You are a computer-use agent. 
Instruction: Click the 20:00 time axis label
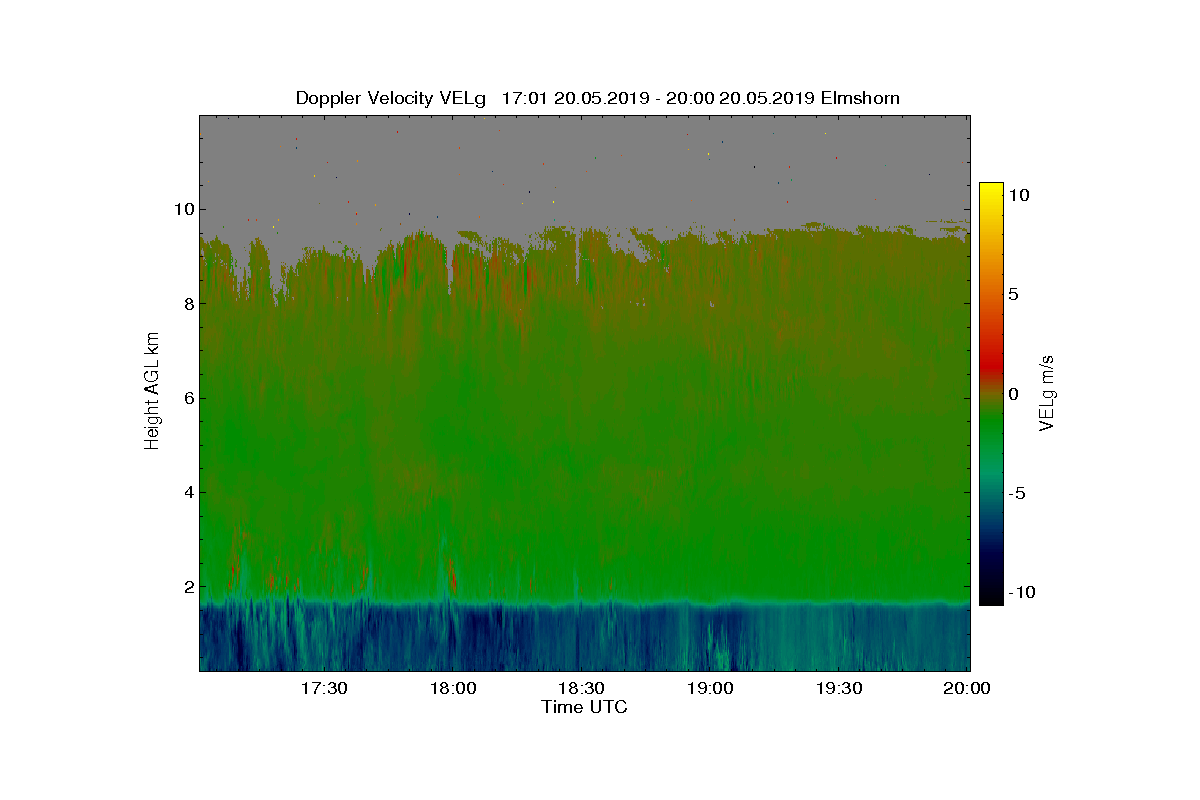pyautogui.click(x=968, y=688)
